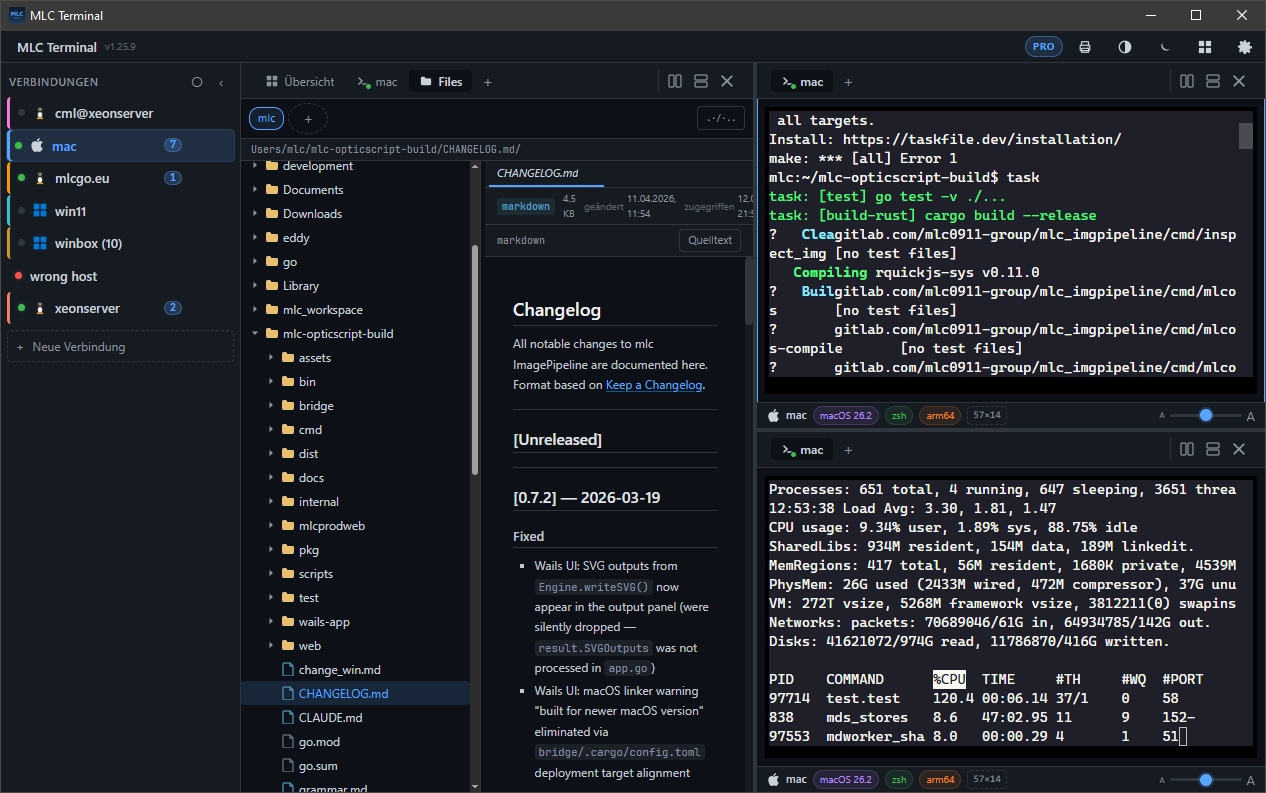Switch to the Übersicht tab

coord(299,82)
